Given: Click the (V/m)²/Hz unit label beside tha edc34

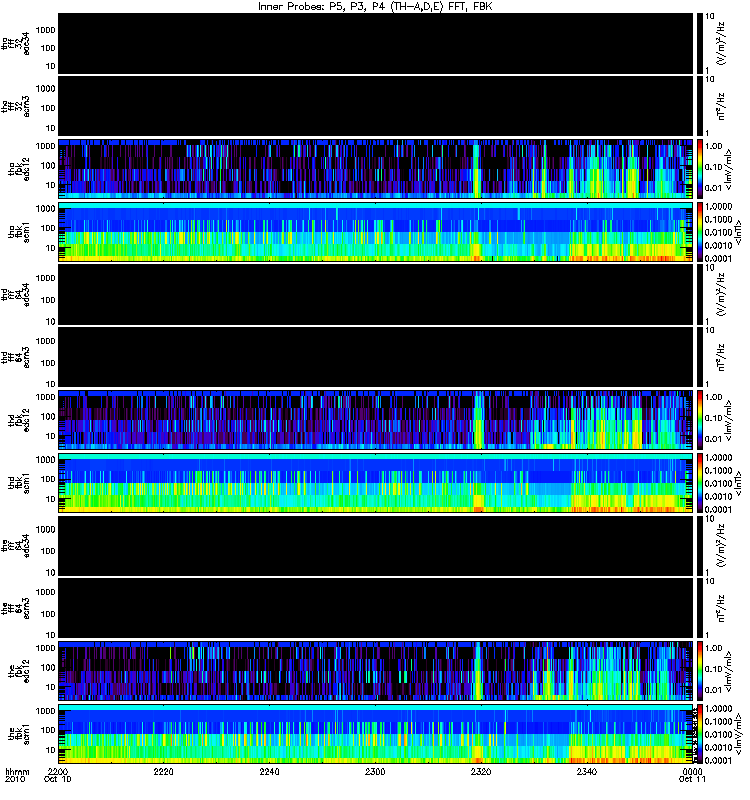Looking at the screenshot, I should [722, 43].
